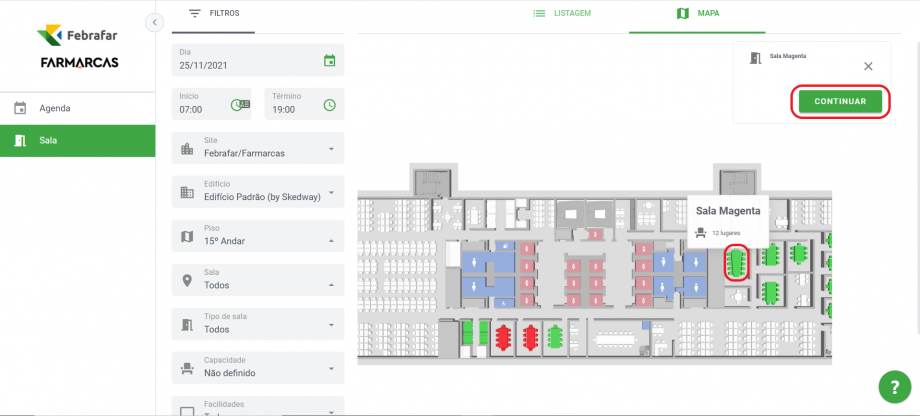Click the Término clock icon

329,105
